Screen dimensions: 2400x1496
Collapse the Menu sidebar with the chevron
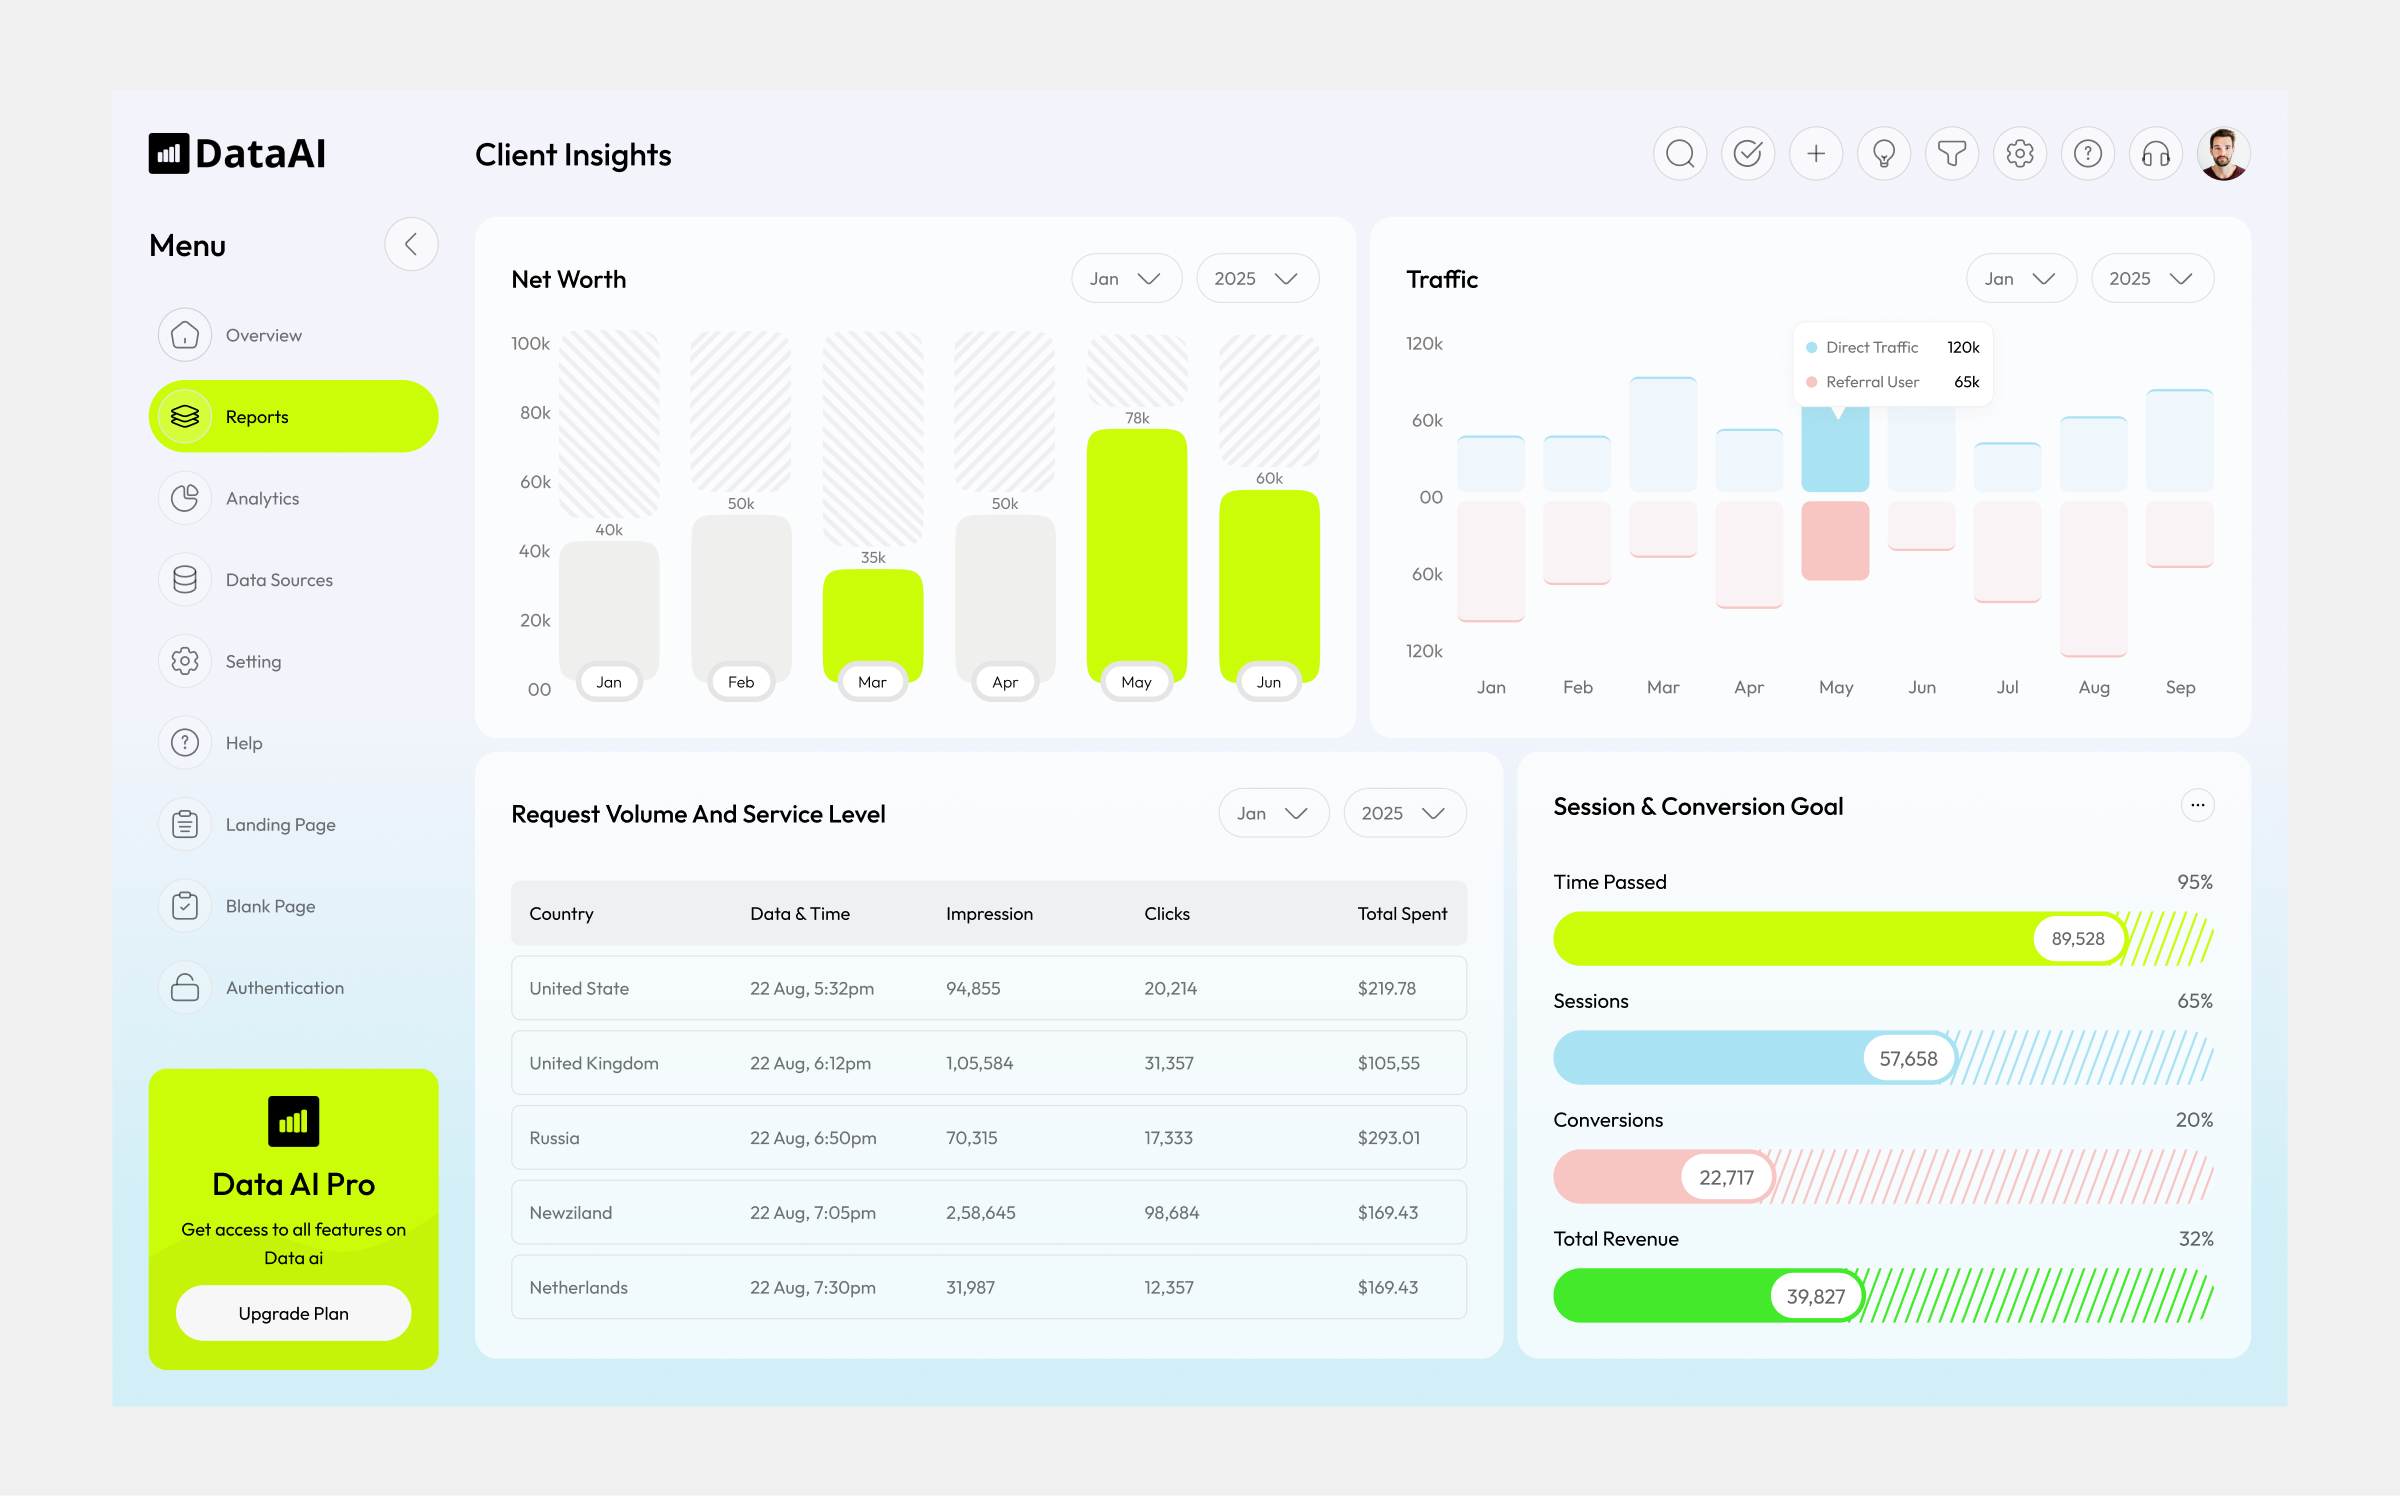pyautogui.click(x=411, y=244)
